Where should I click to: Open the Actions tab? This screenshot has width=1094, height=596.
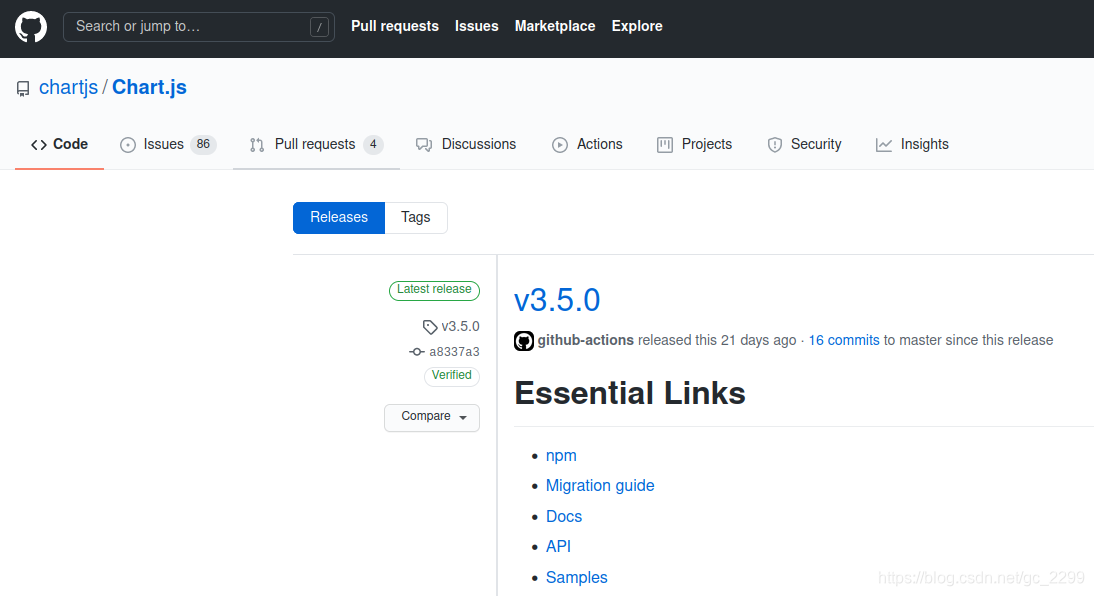pos(587,144)
